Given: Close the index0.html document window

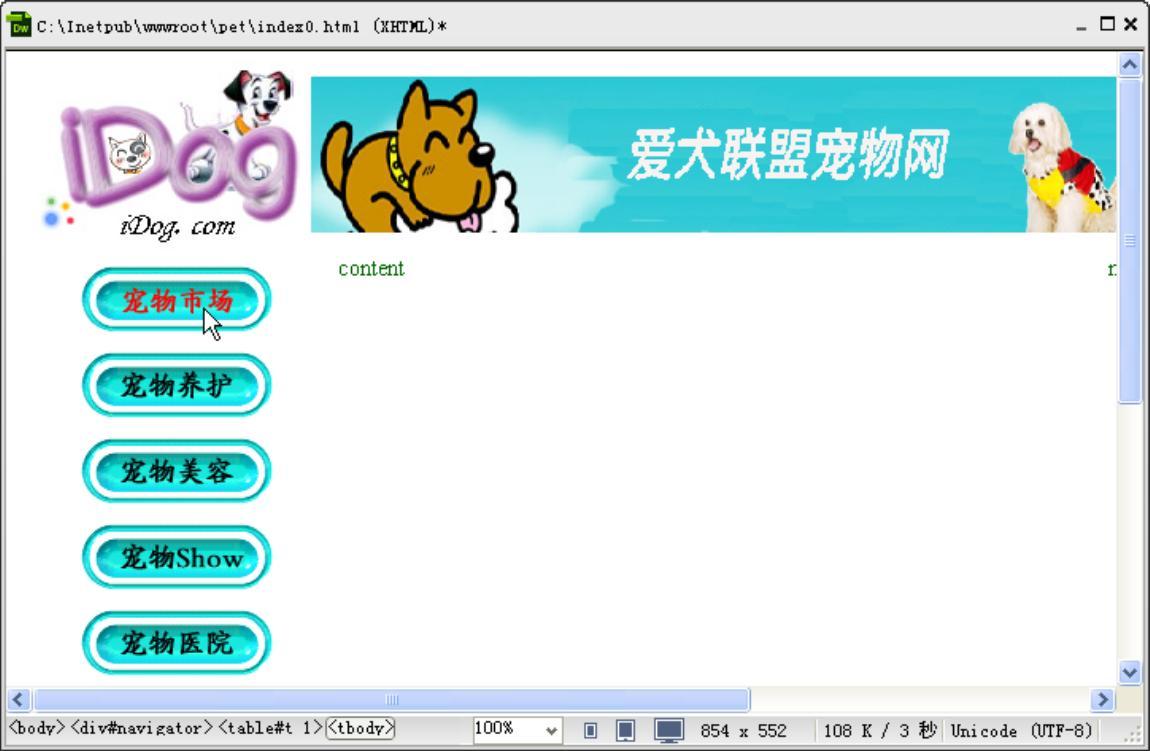Looking at the screenshot, I should (1132, 24).
